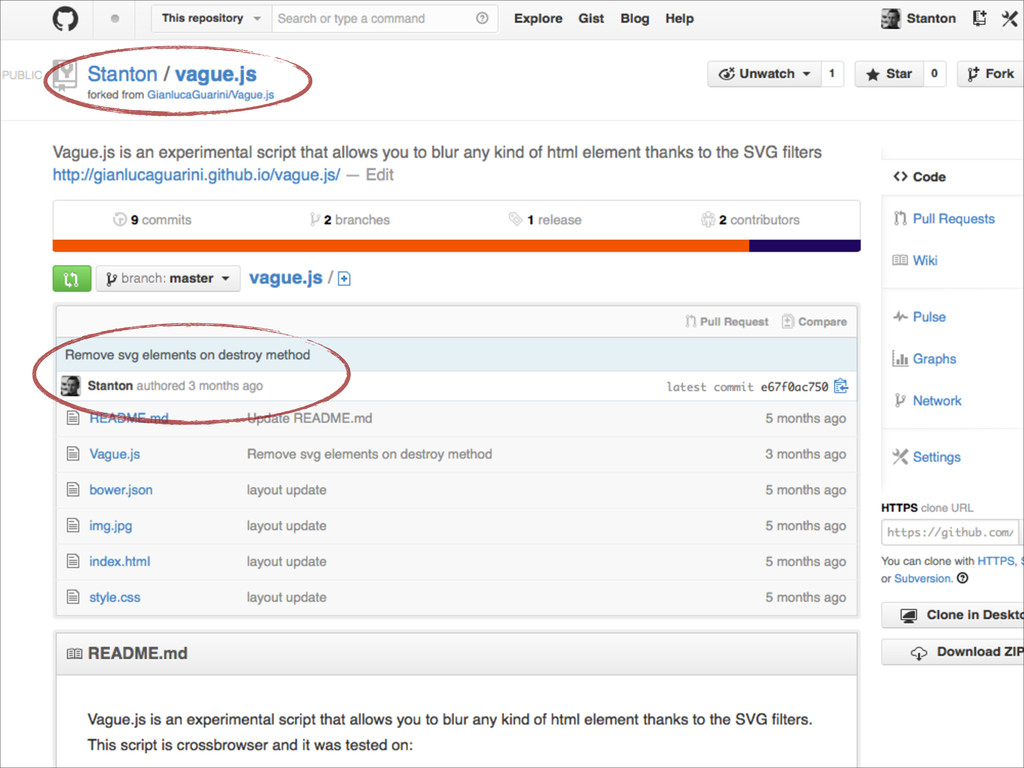
Task: View the 2 contributors
Action: tap(750, 220)
